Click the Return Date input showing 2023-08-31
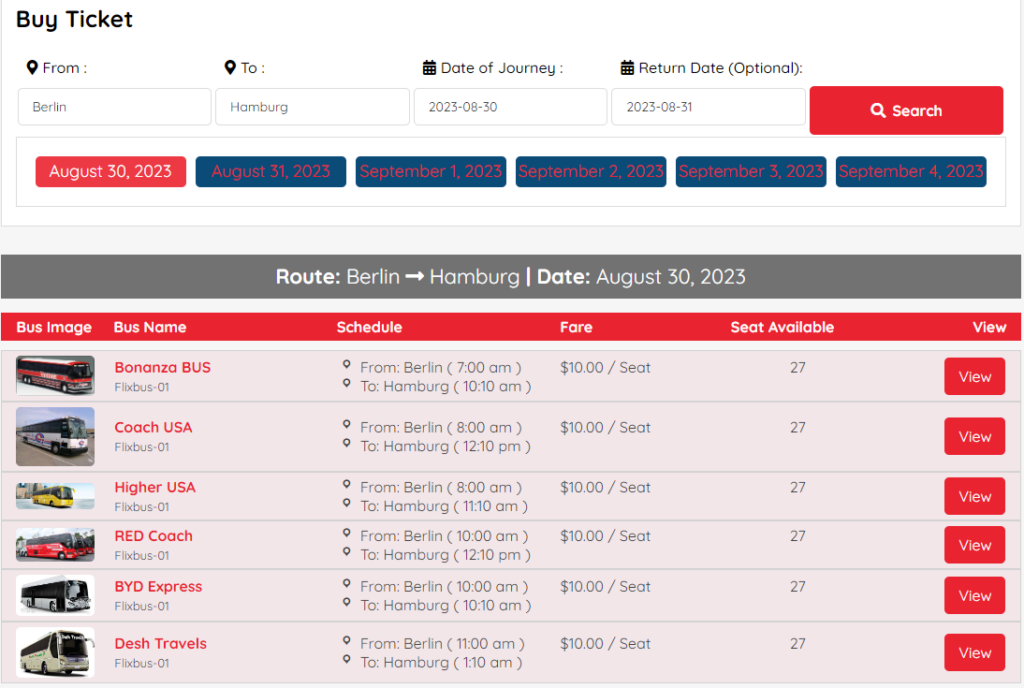 tap(708, 106)
